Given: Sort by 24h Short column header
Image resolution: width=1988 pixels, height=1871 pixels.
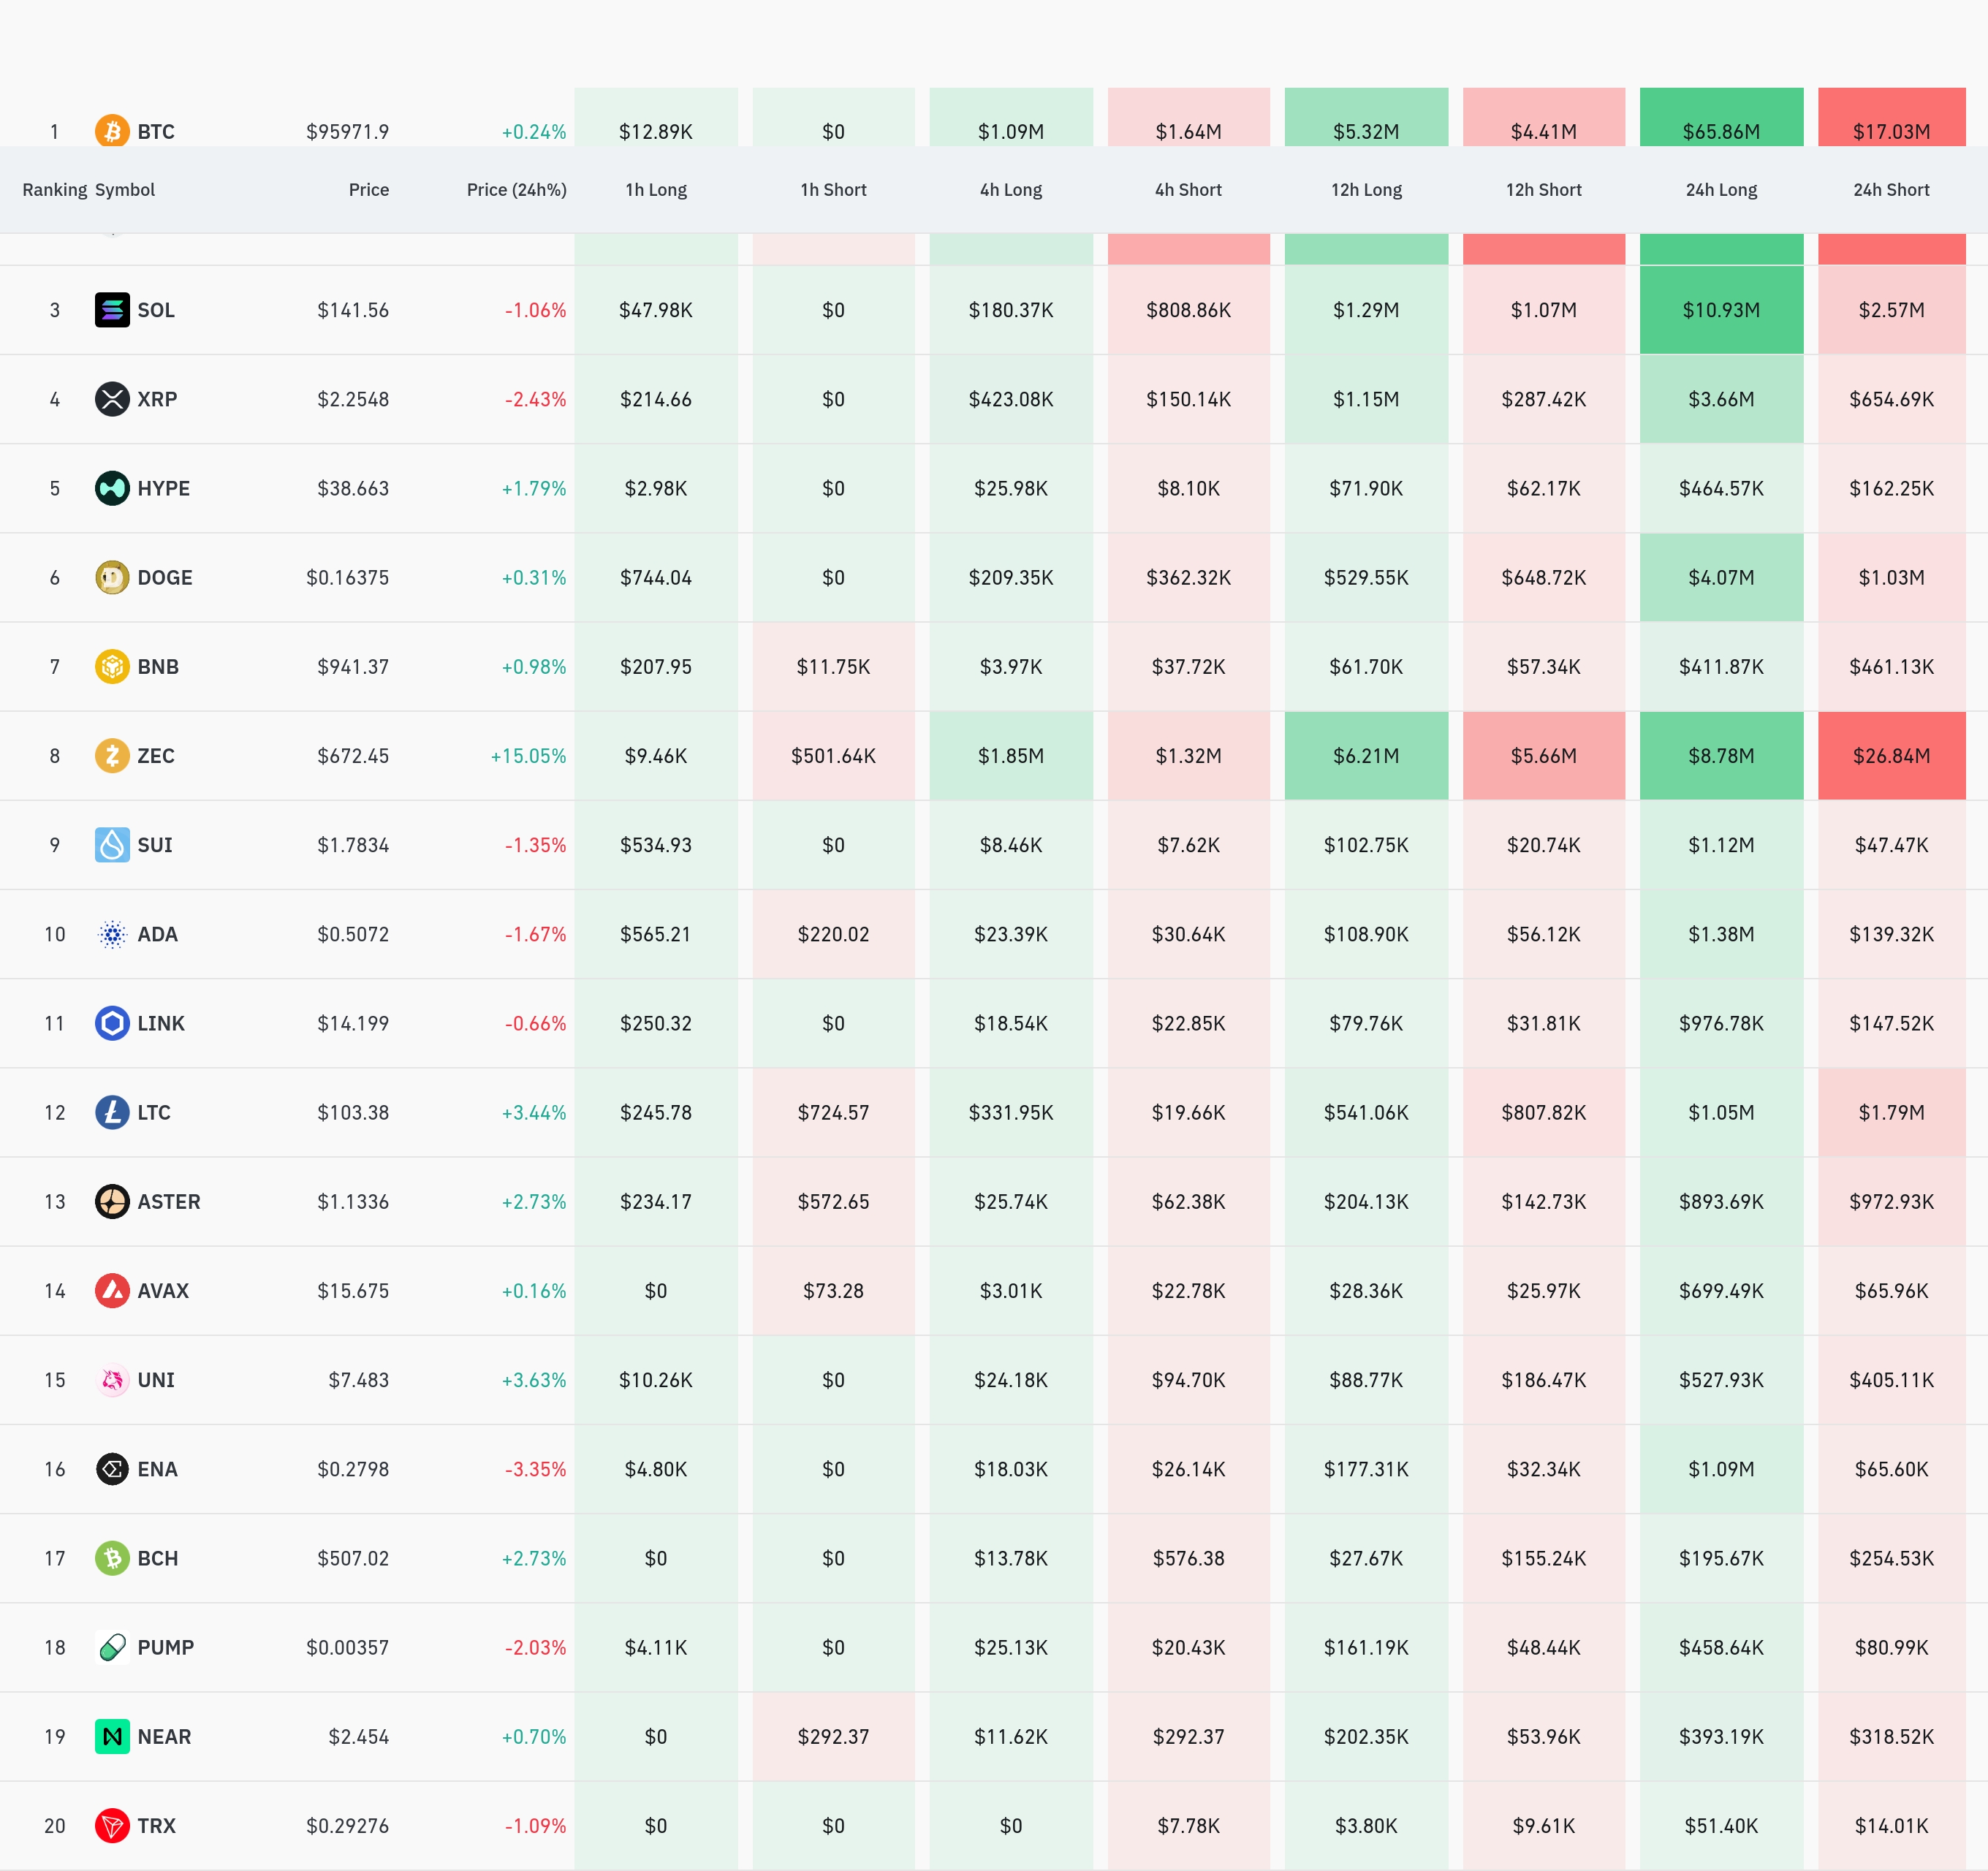Looking at the screenshot, I should (1890, 190).
